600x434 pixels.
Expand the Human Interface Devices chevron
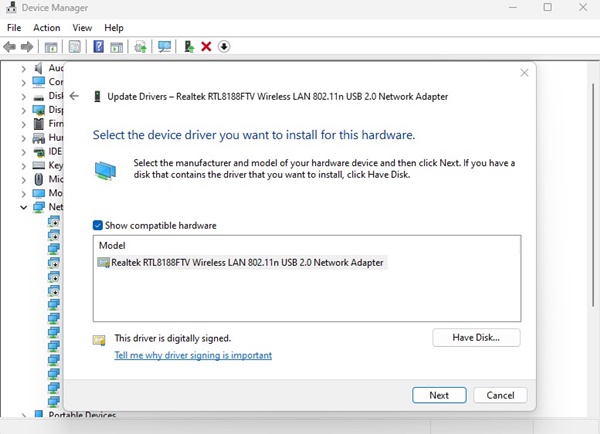(23, 139)
